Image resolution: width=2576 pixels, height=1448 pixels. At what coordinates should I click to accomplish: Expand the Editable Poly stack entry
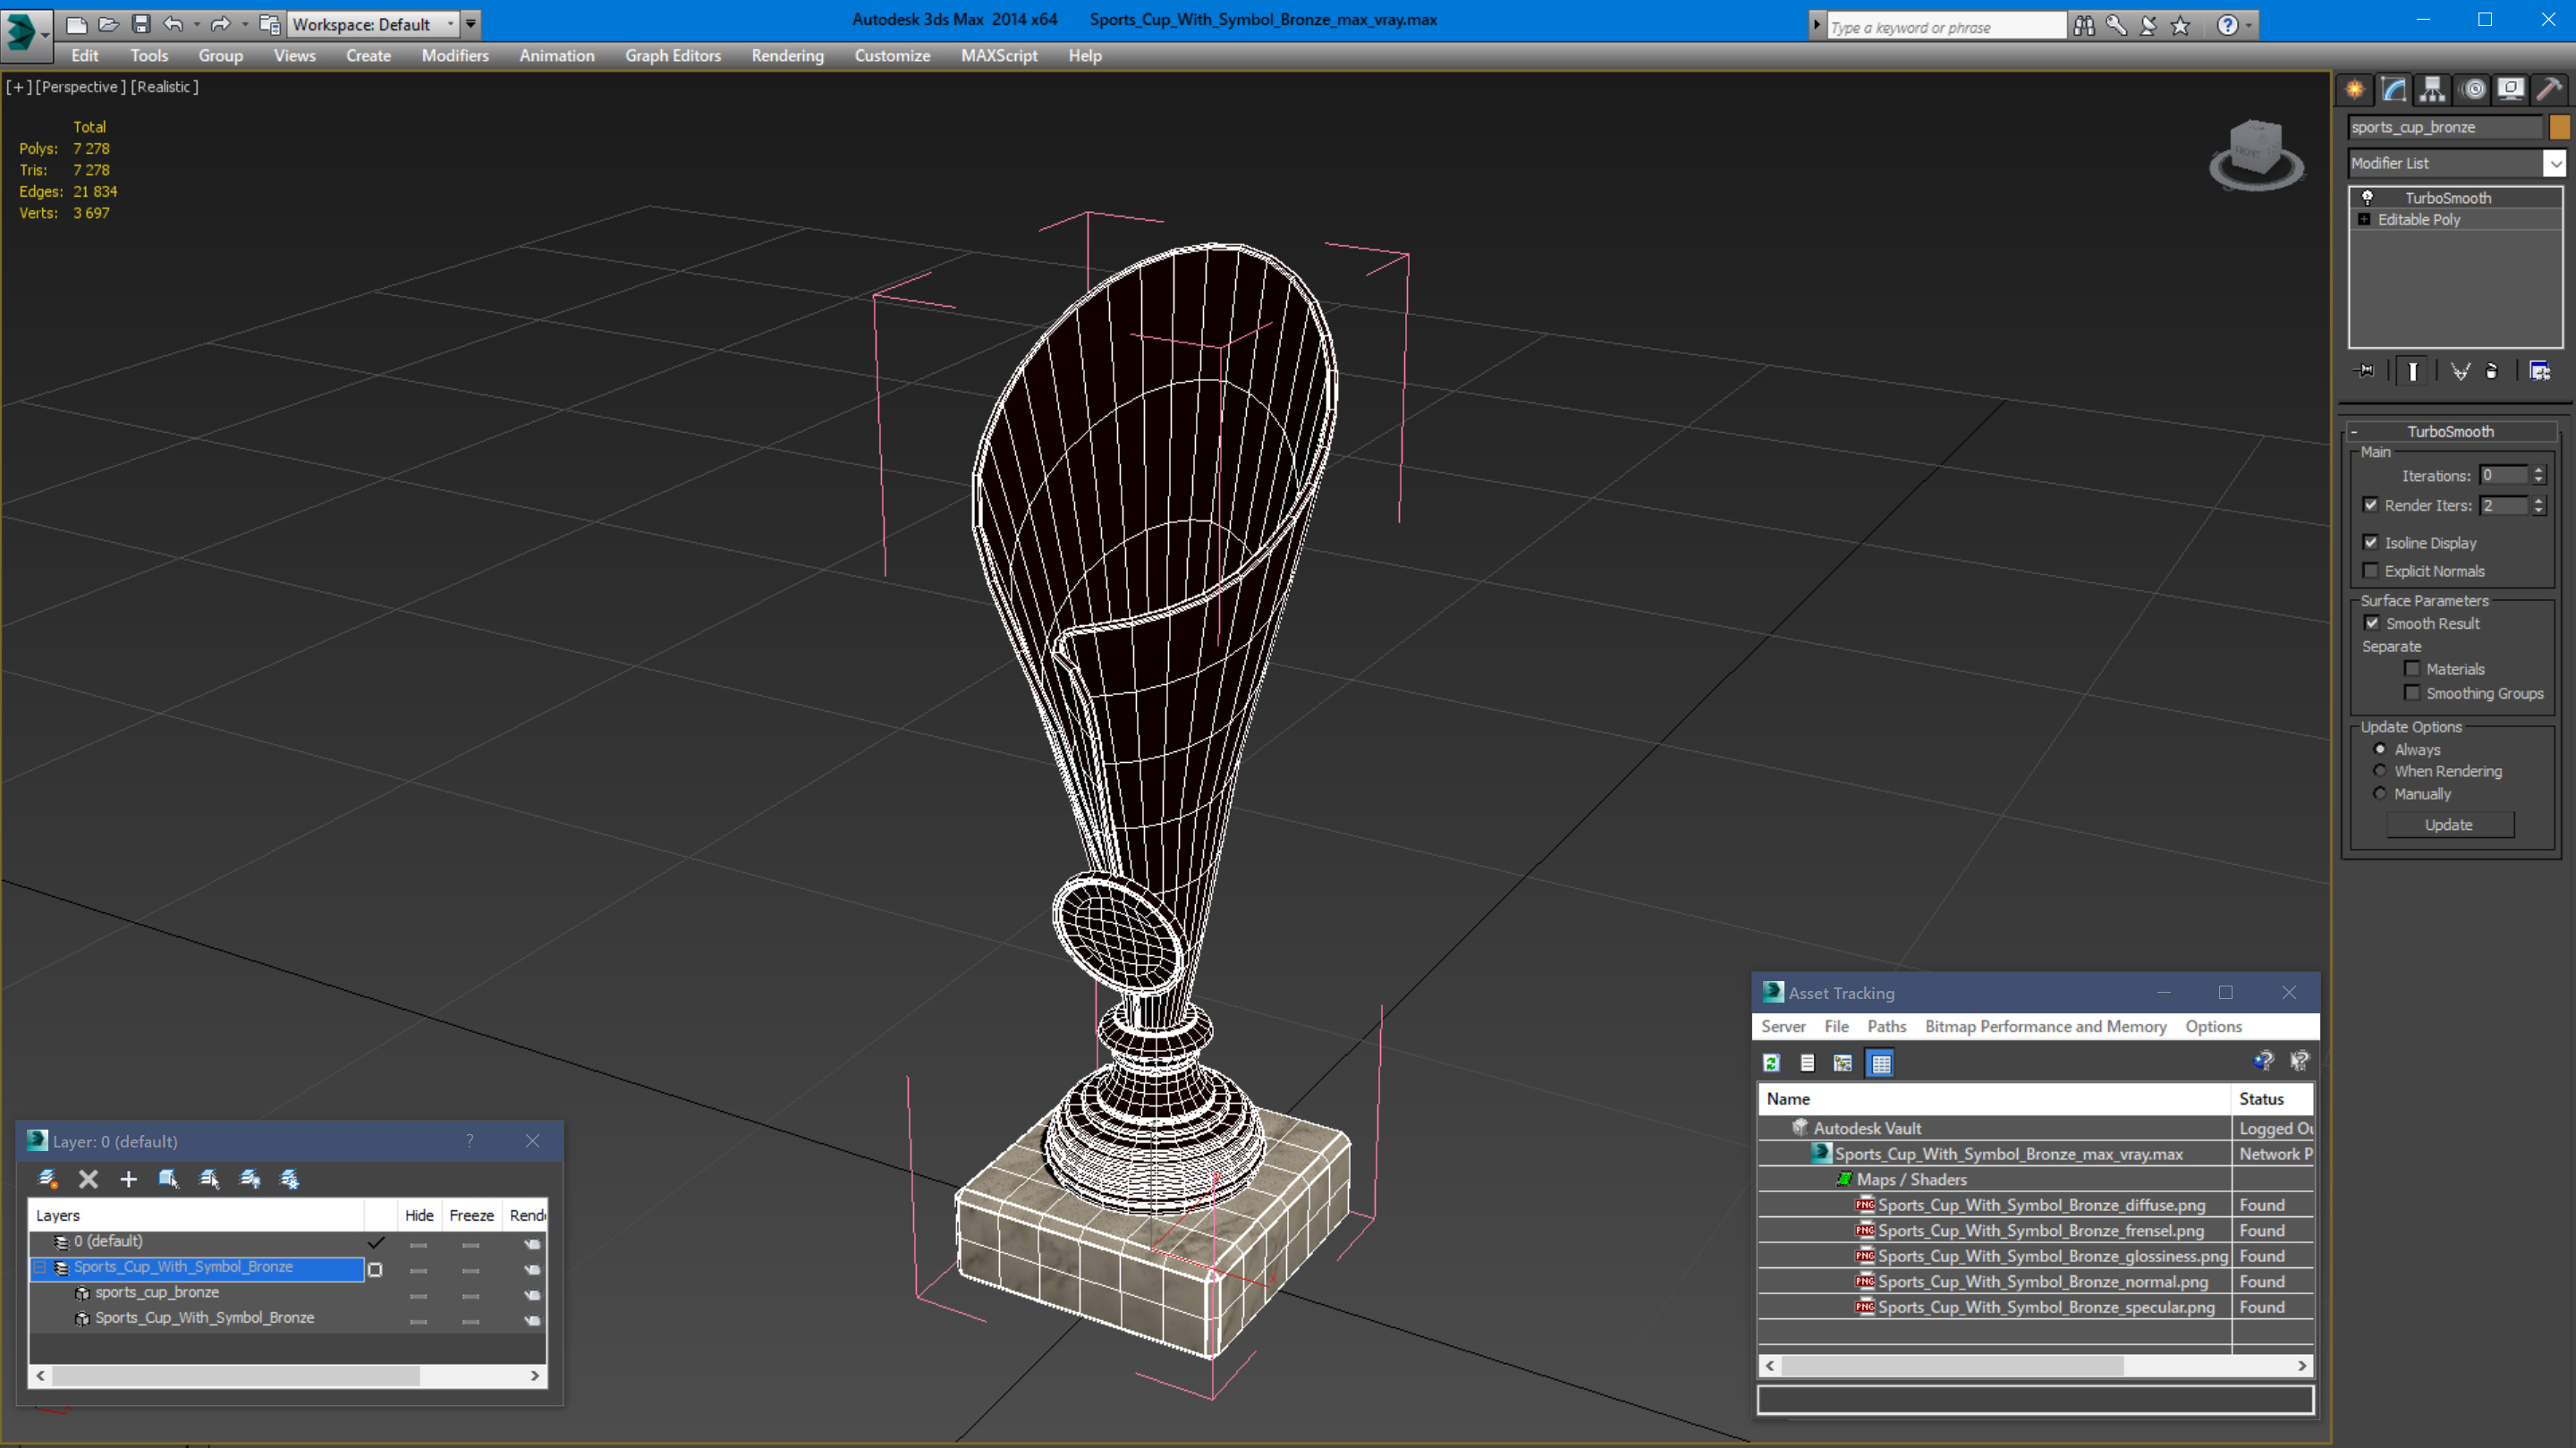click(2364, 219)
